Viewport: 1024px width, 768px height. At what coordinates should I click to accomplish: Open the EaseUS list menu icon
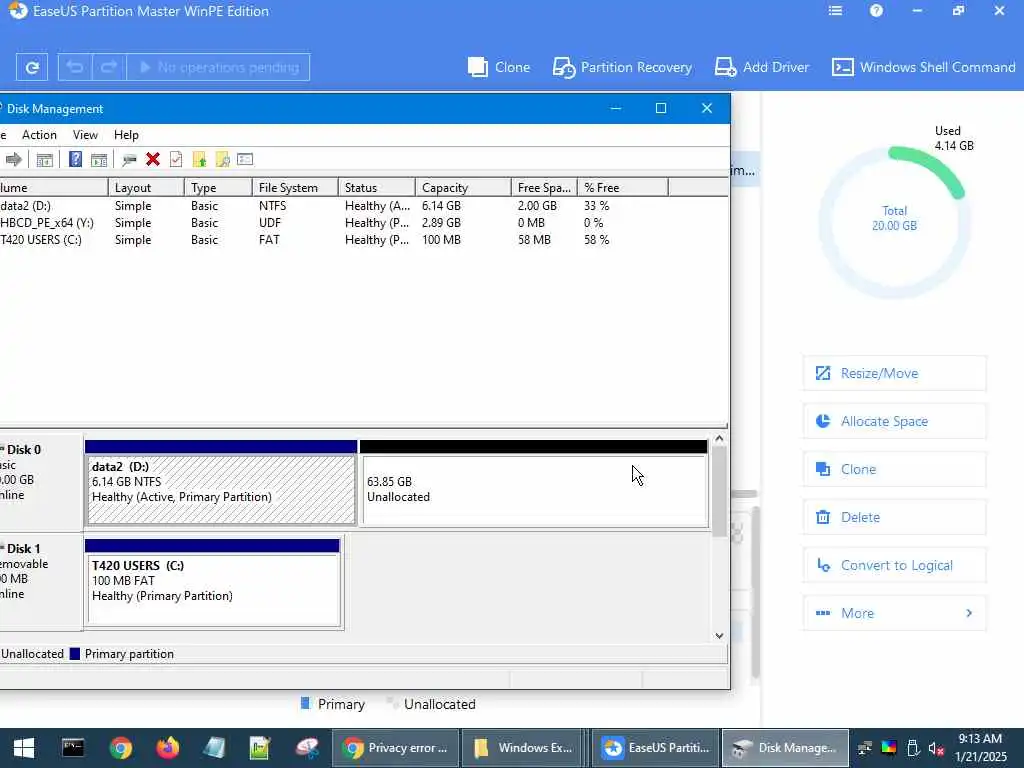pos(835,11)
